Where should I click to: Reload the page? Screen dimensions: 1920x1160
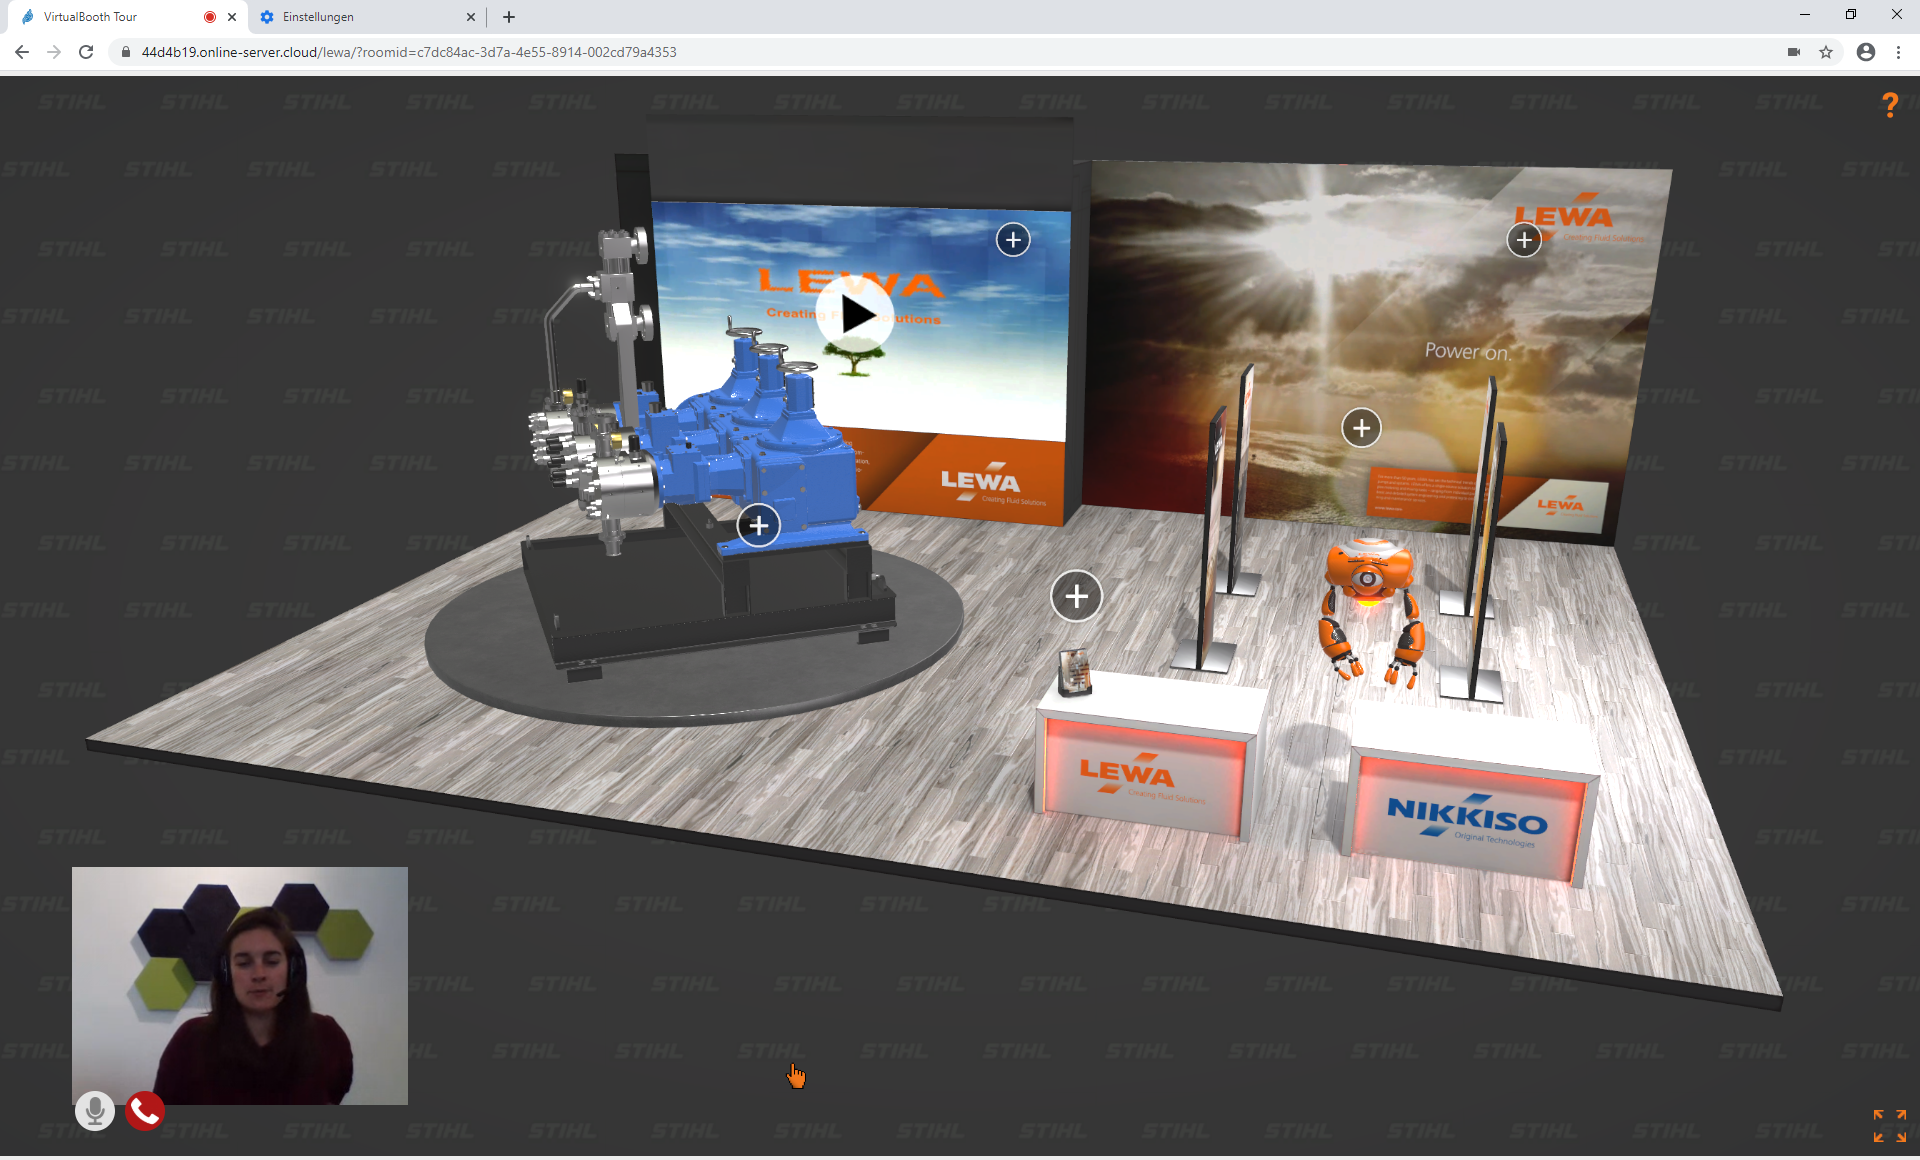tap(86, 52)
